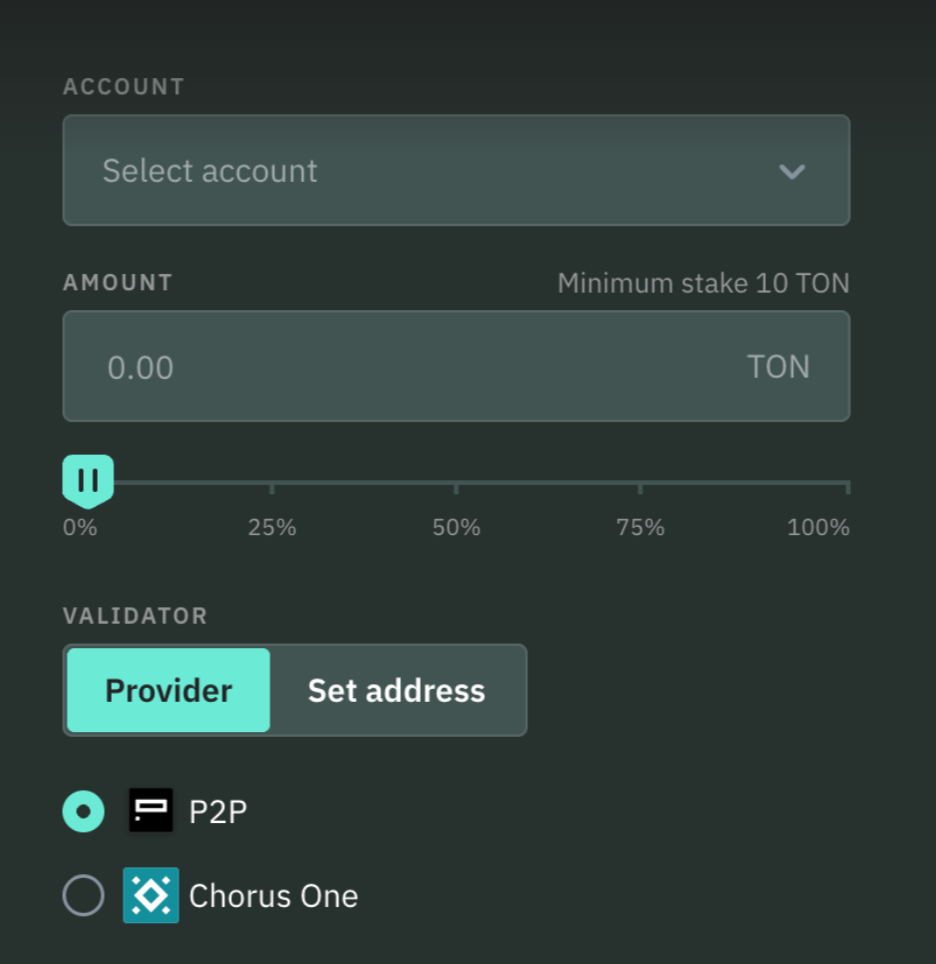Click the 0.00 amount input field

click(400, 367)
